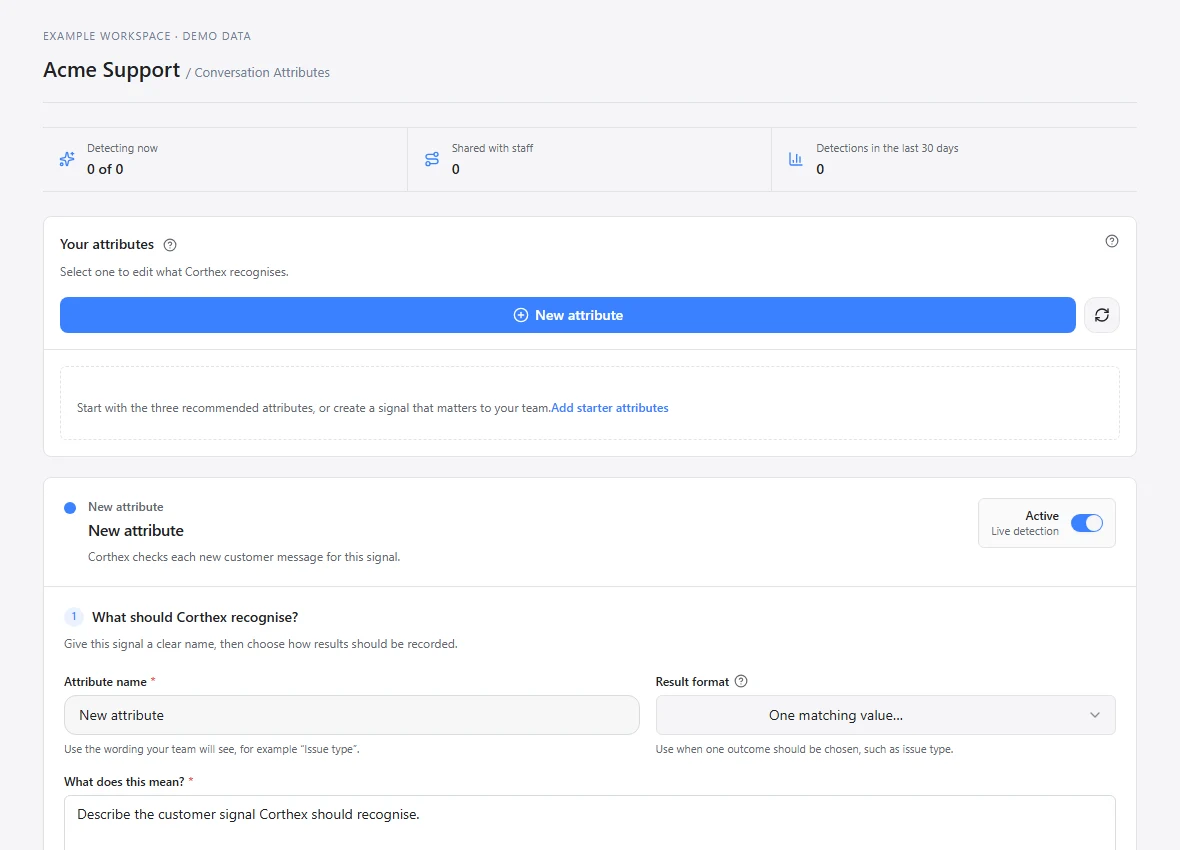Click the bold 'New attribute' panel title
The height and width of the screenshot is (850, 1180).
pyautogui.click(x=136, y=531)
